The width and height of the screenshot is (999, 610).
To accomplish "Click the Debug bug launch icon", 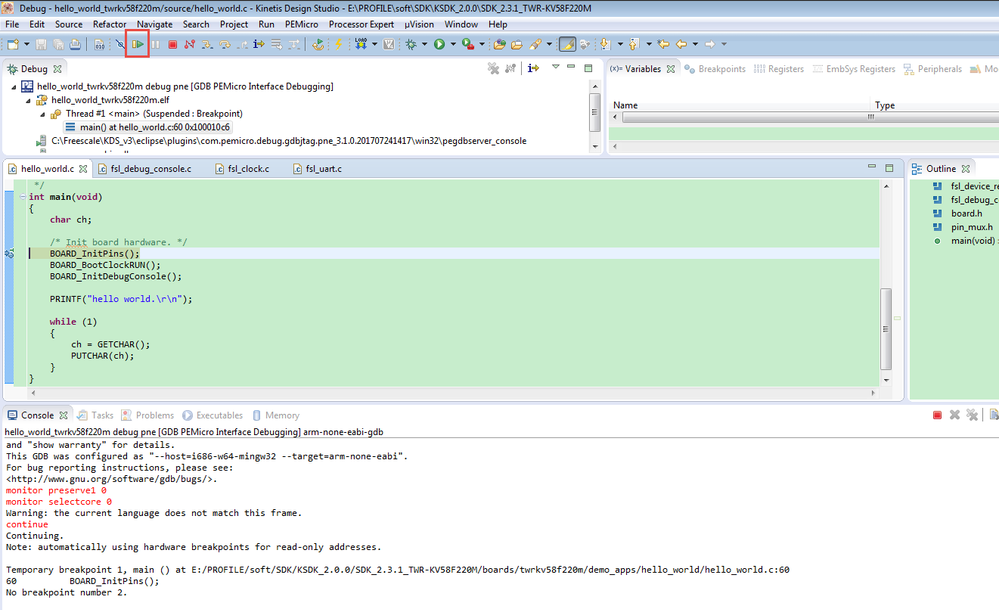I will tap(411, 44).
